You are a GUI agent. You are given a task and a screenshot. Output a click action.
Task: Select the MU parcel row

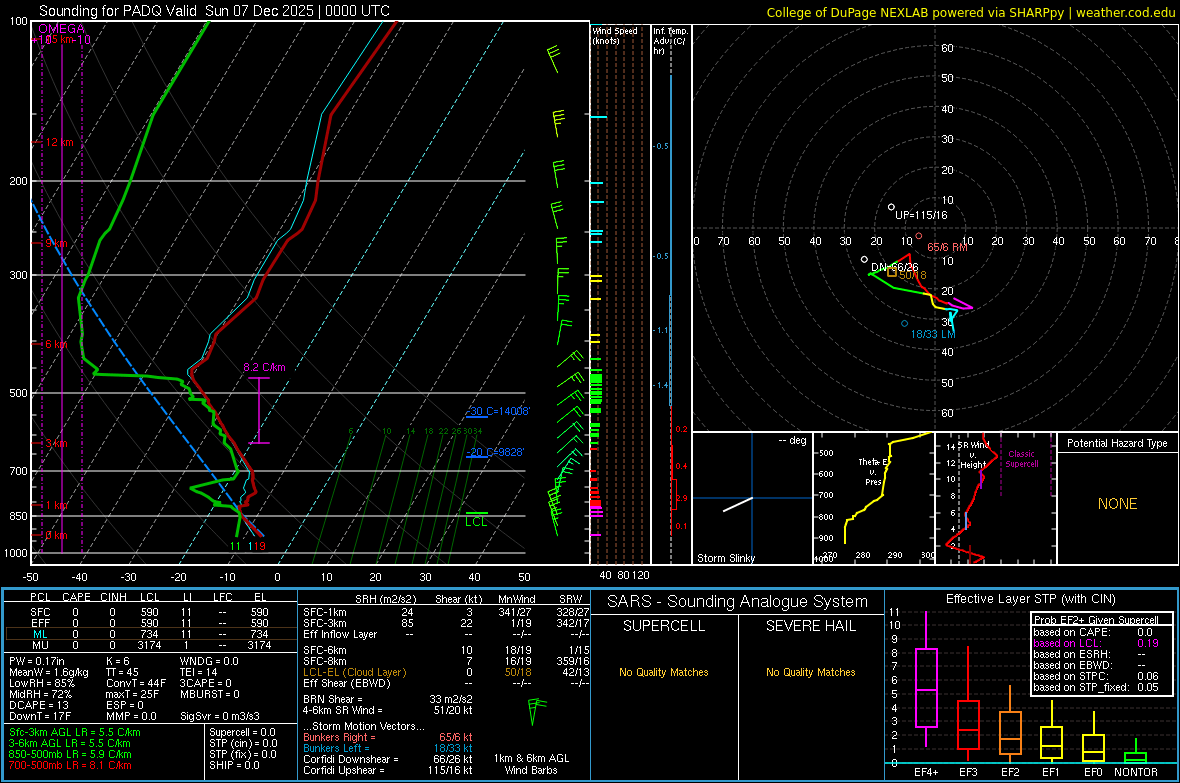coord(149,644)
